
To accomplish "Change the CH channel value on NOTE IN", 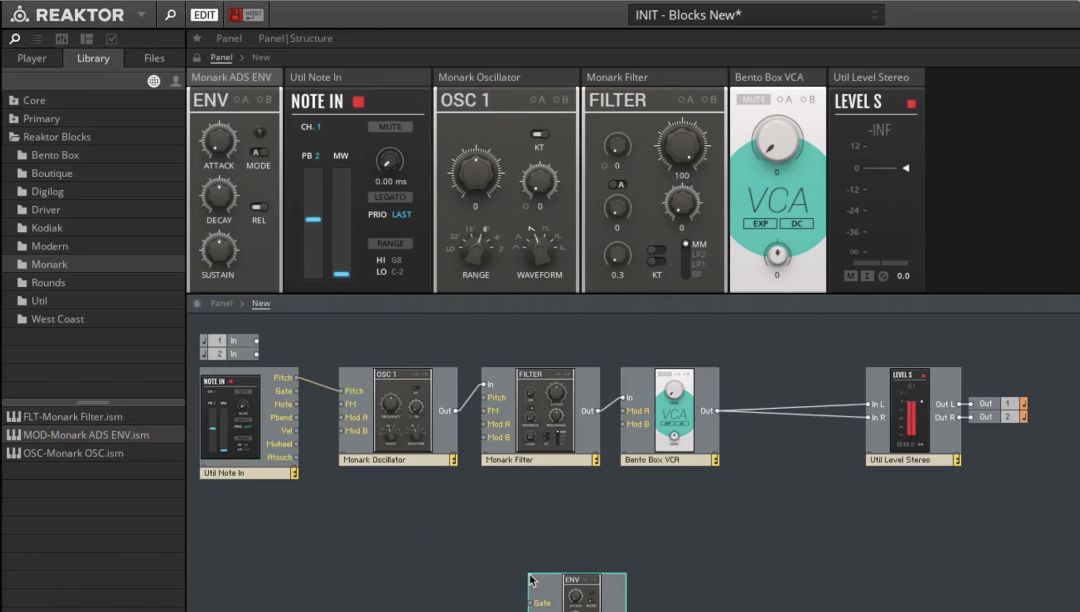I will (319, 127).
